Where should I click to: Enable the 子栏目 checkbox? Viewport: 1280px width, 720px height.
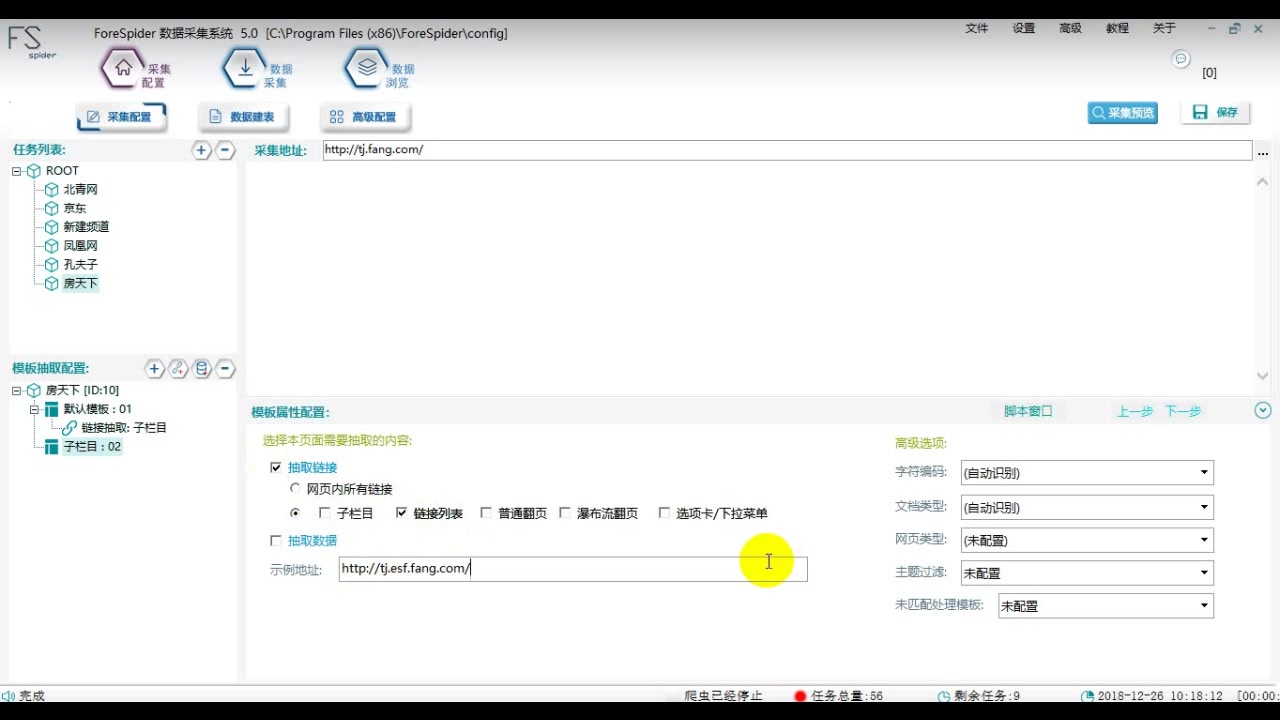pos(324,513)
